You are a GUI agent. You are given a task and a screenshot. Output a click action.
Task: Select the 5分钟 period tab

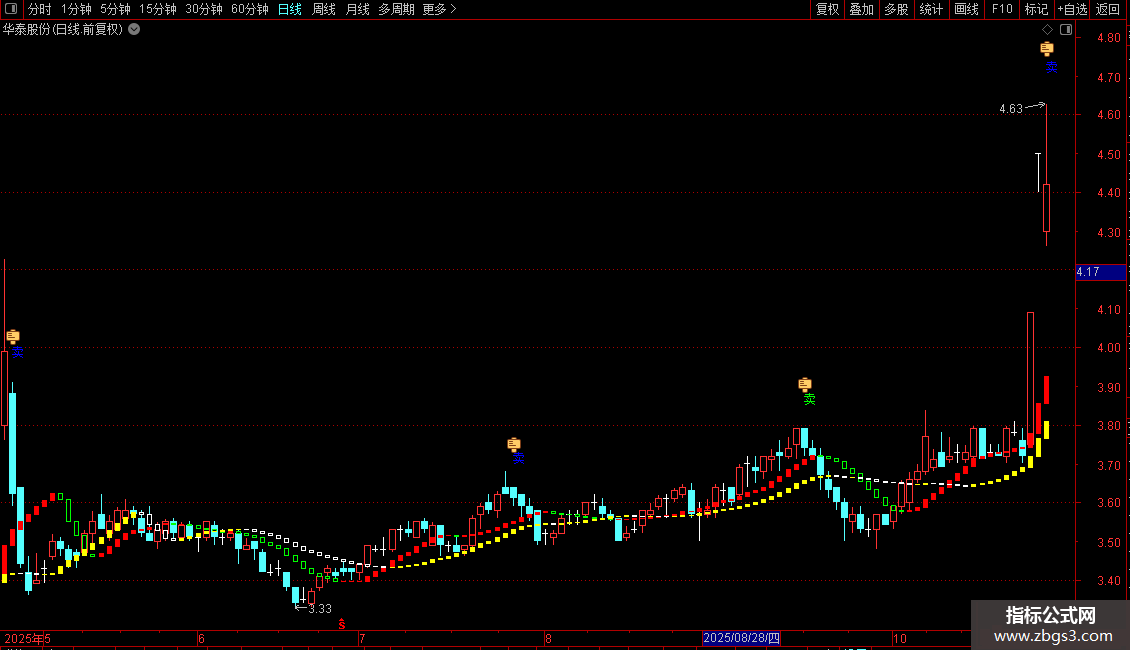pos(115,9)
